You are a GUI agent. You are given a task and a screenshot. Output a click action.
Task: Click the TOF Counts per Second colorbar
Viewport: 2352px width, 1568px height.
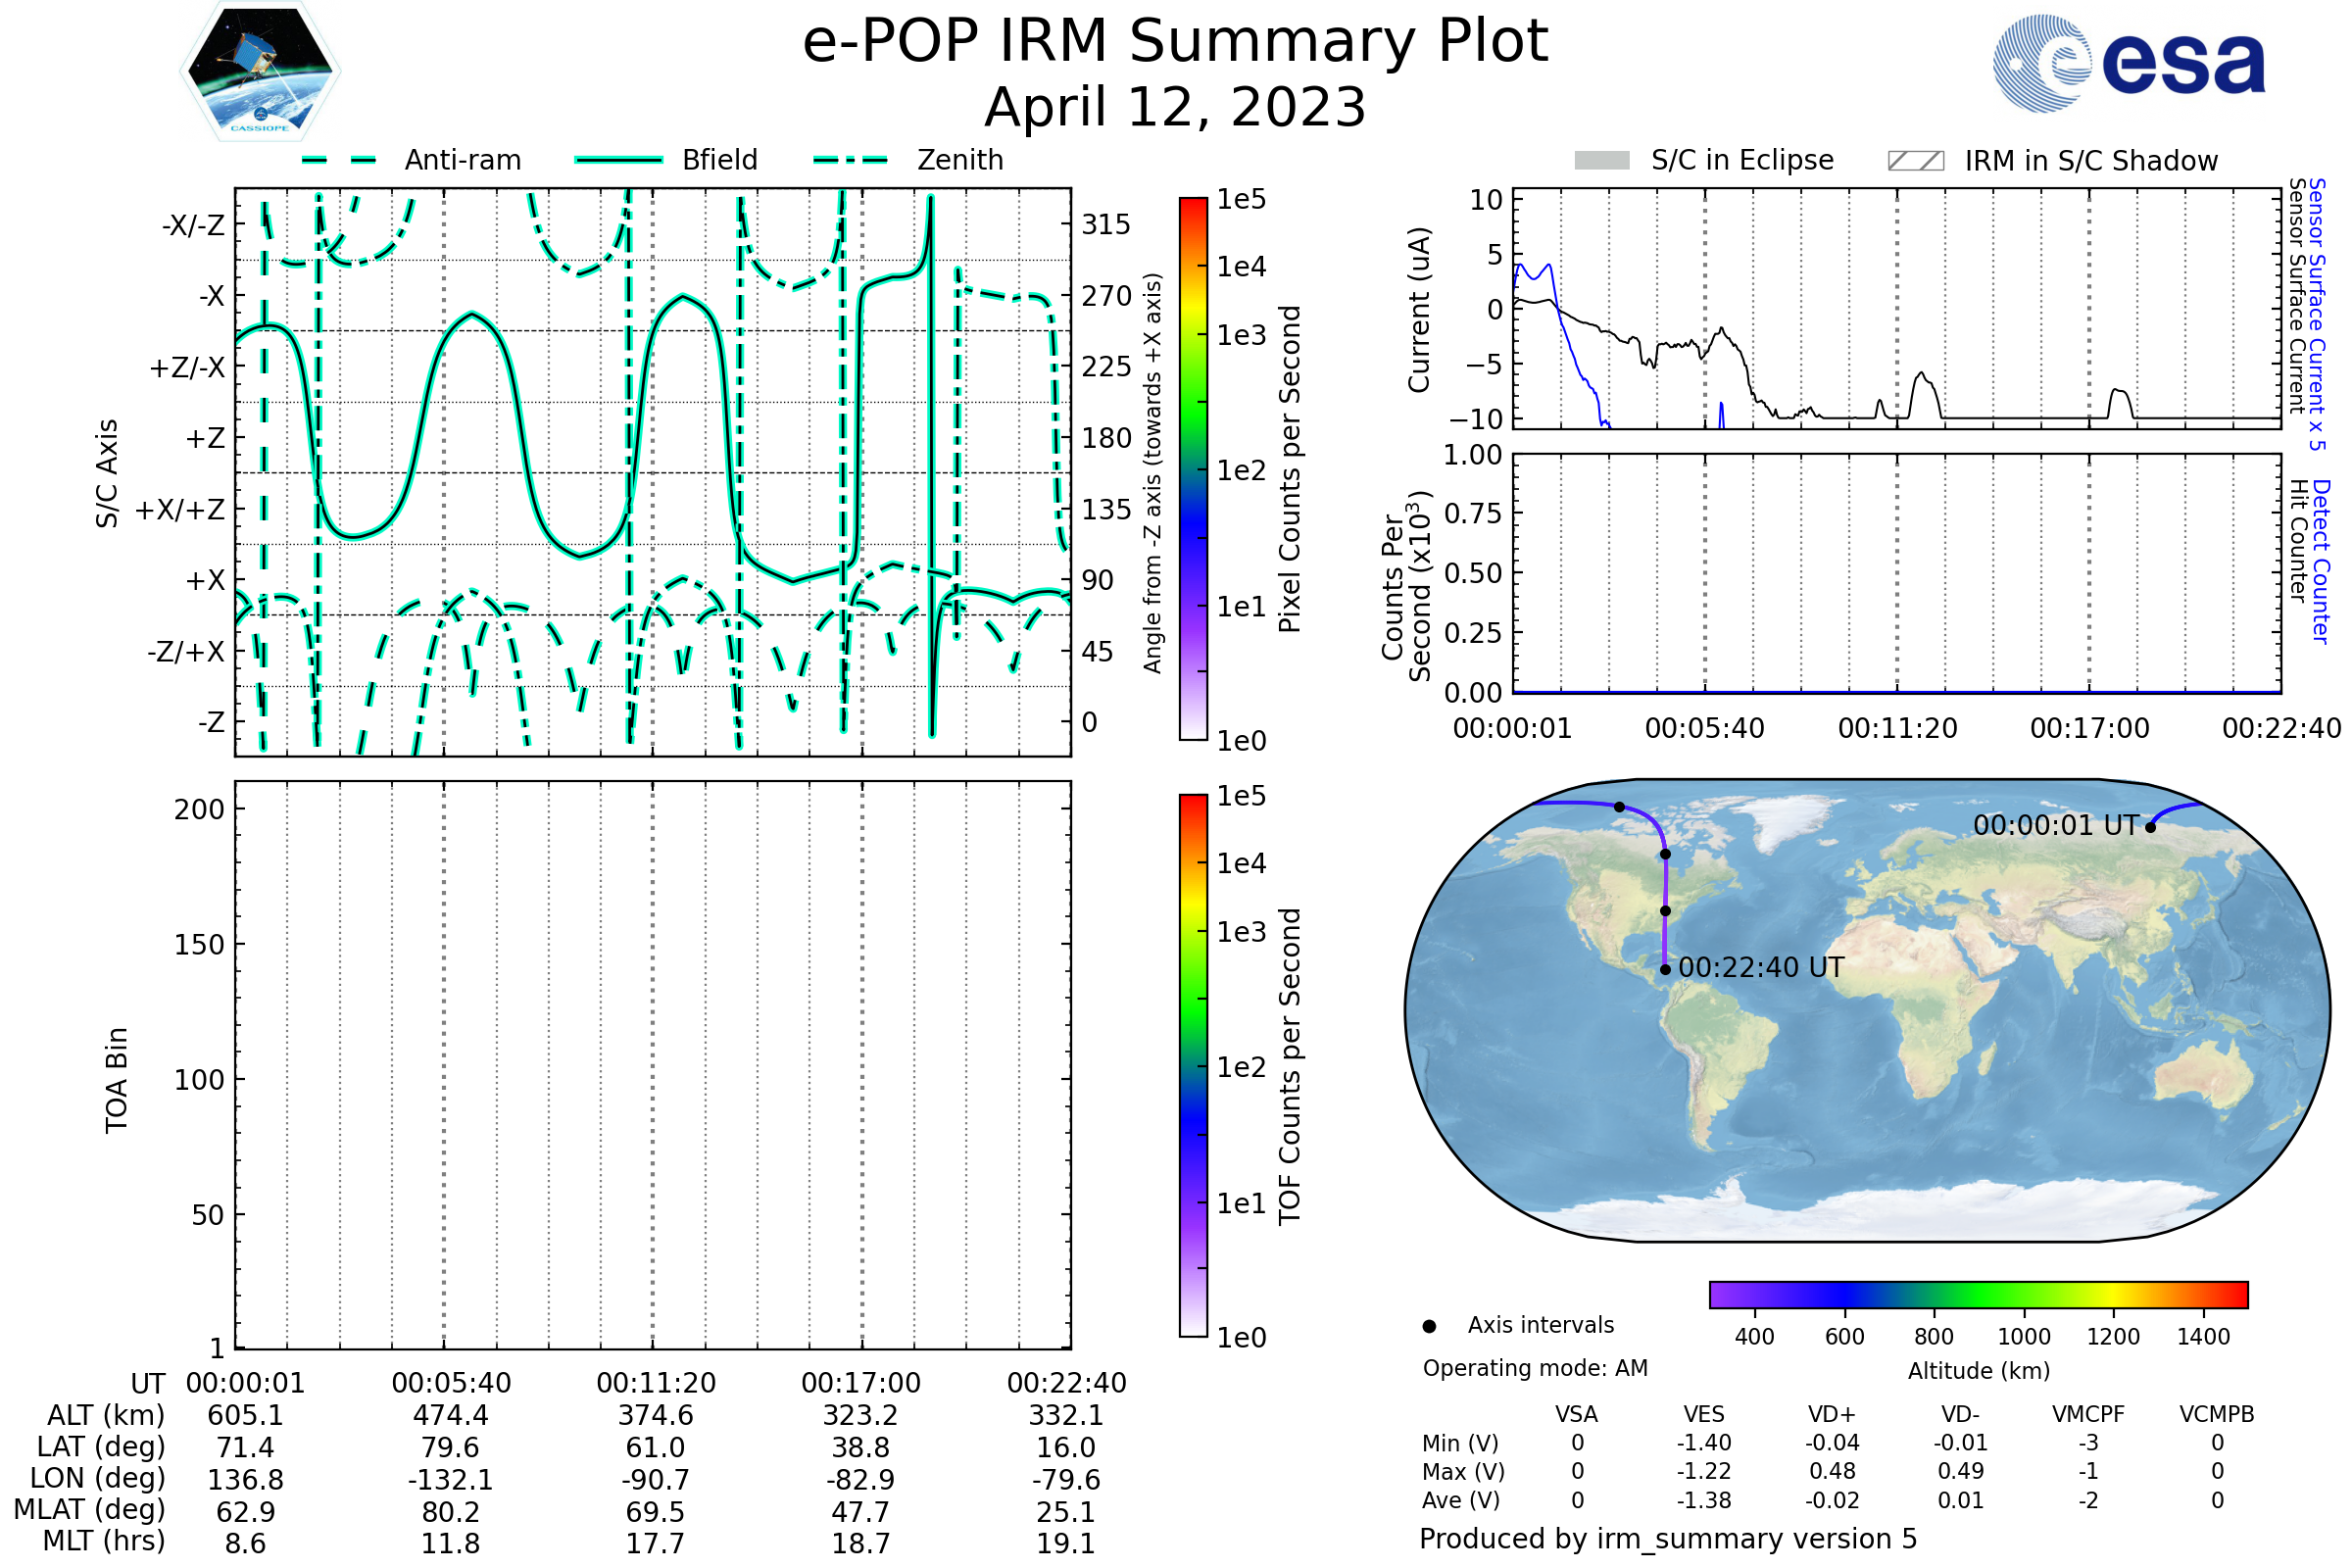click(1194, 1066)
